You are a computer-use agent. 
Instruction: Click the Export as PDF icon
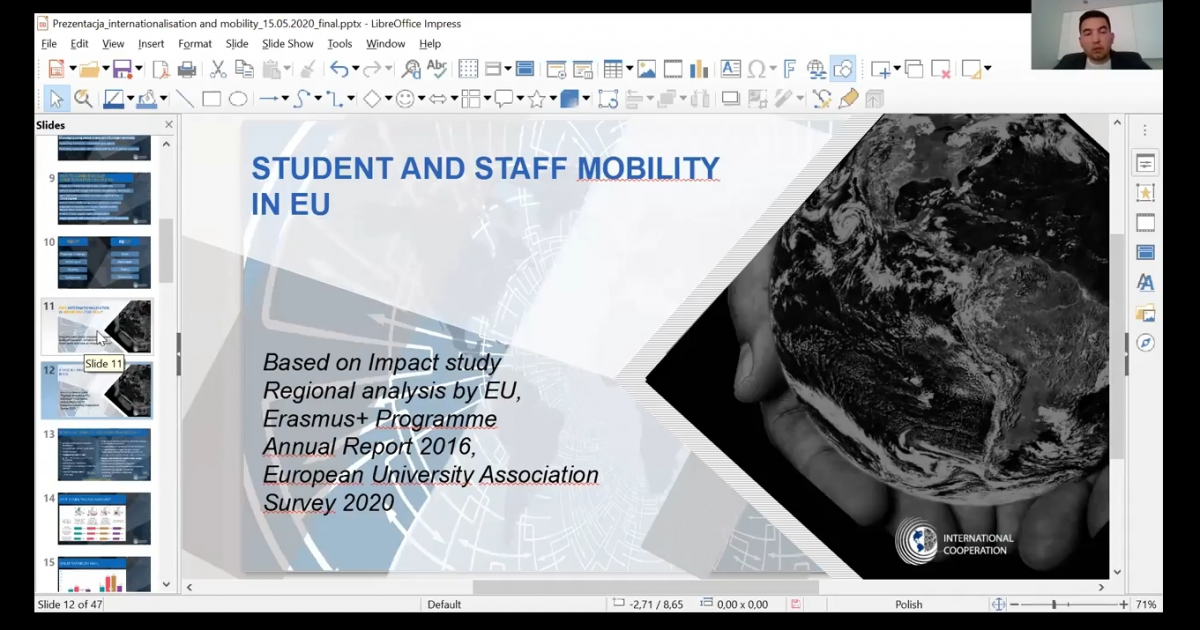[x=161, y=69]
